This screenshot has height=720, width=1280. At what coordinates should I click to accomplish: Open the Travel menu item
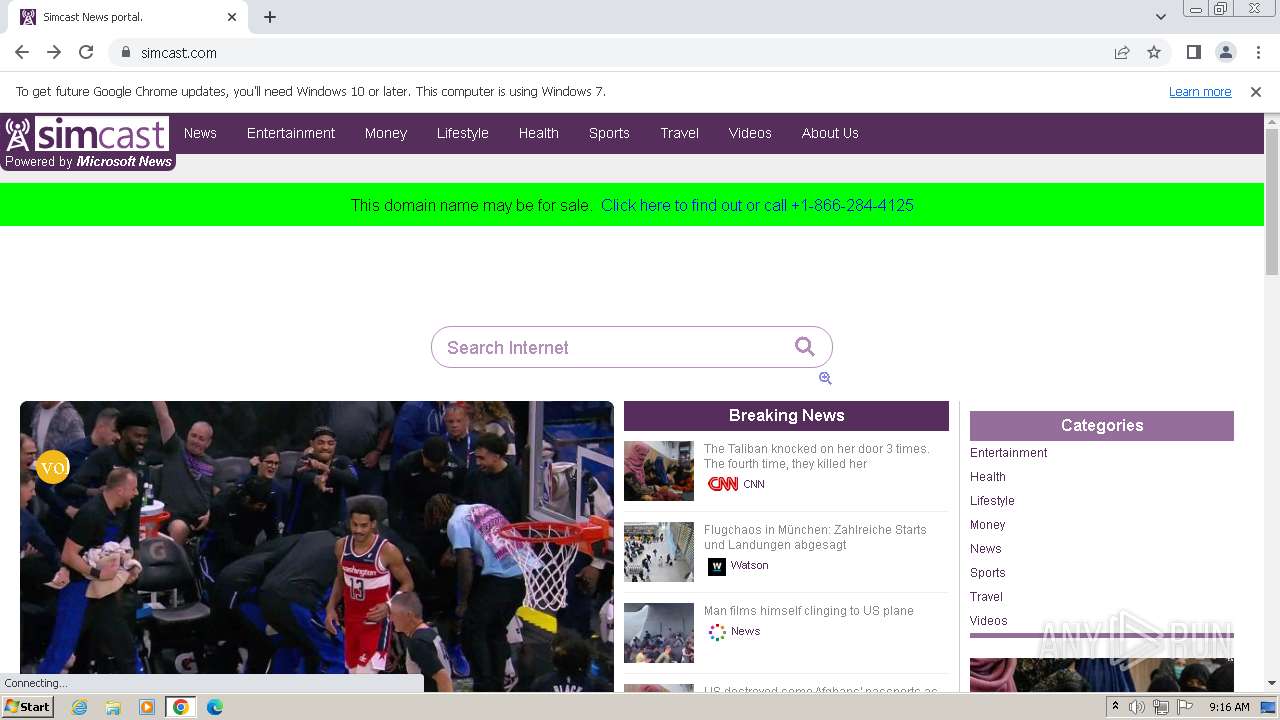coord(679,133)
